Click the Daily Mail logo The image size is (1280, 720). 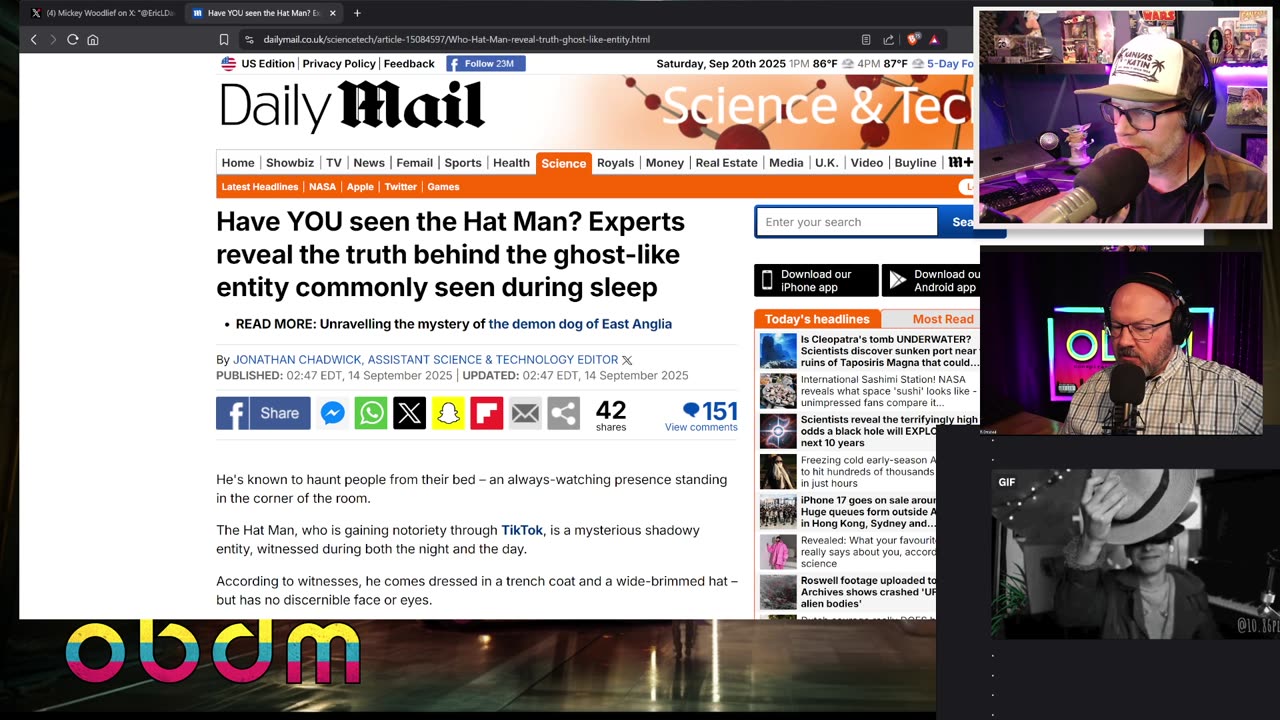pyautogui.click(x=352, y=106)
